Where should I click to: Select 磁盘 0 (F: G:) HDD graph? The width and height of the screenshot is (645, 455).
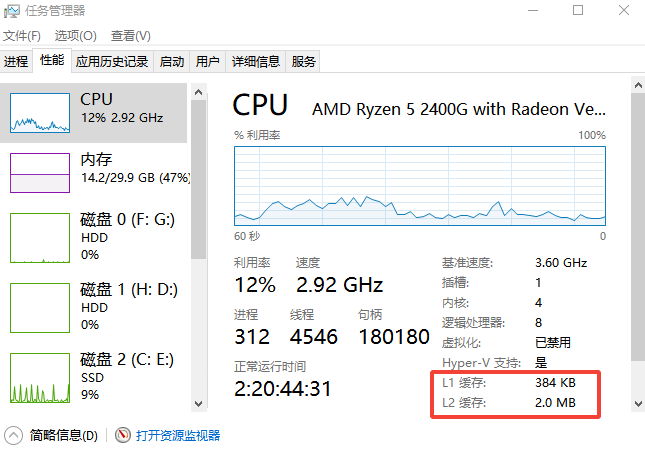(x=40, y=238)
